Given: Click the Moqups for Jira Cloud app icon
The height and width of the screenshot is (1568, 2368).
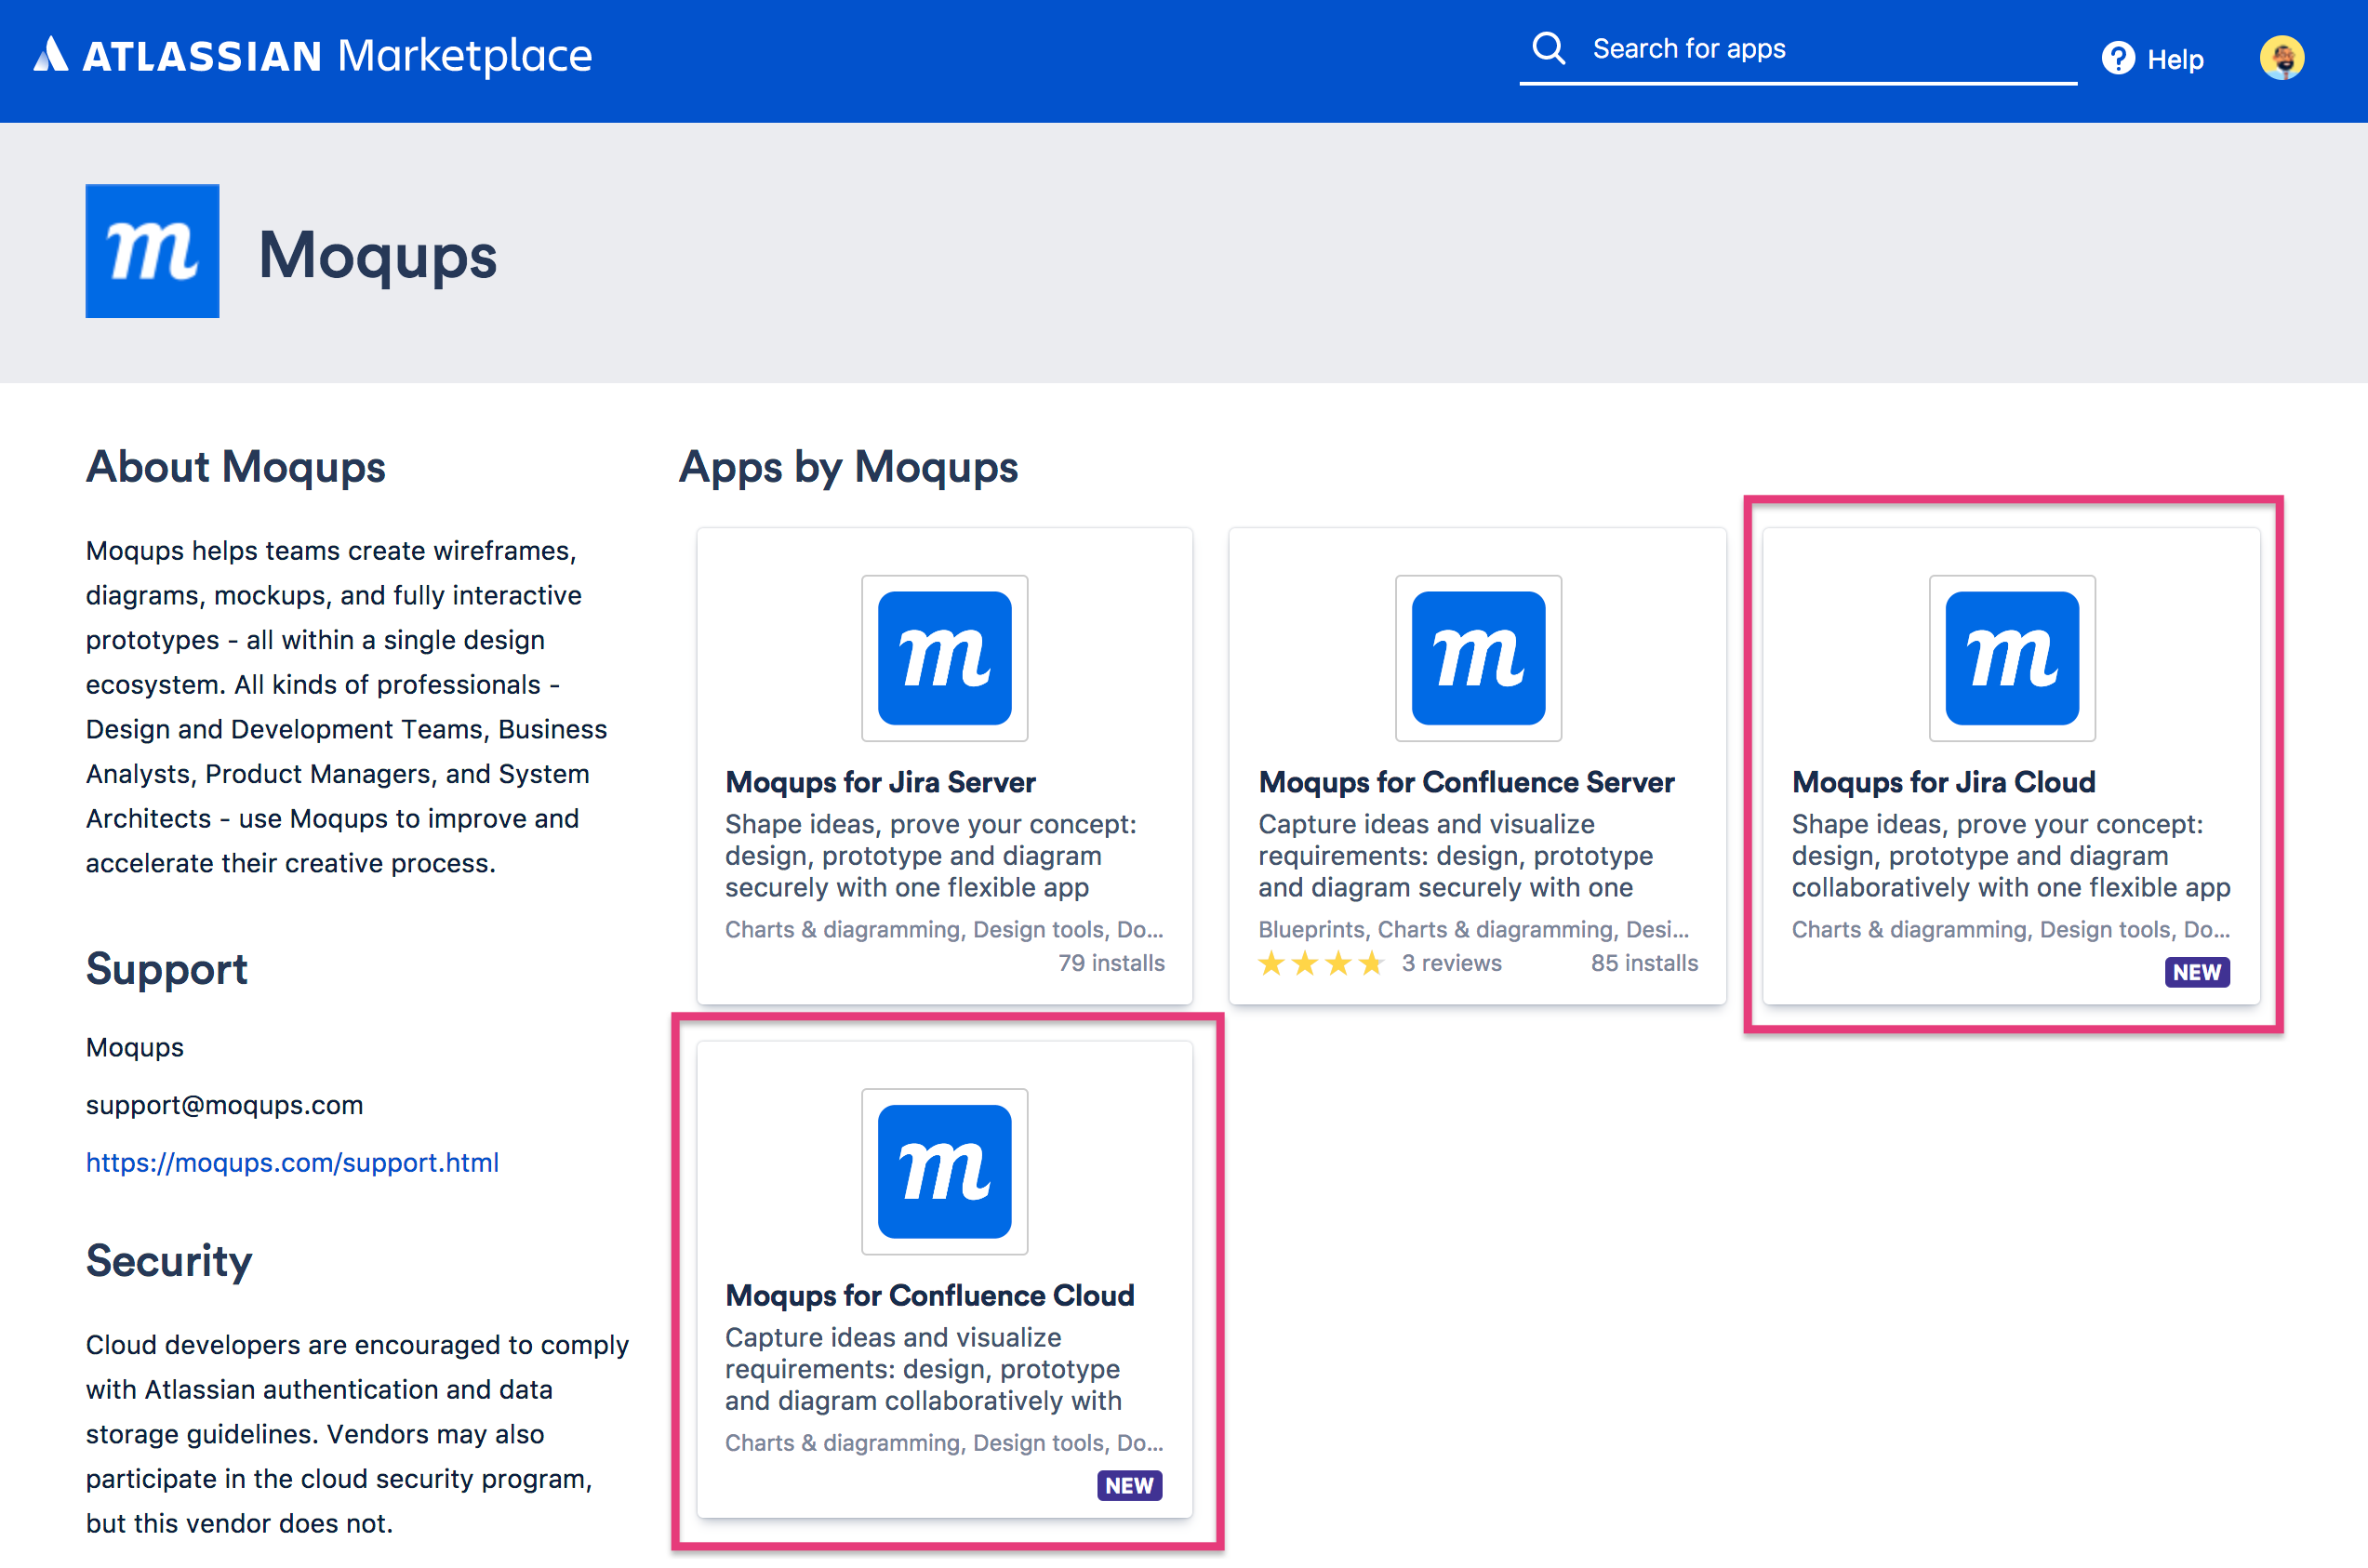Looking at the screenshot, I should tap(2012, 658).
